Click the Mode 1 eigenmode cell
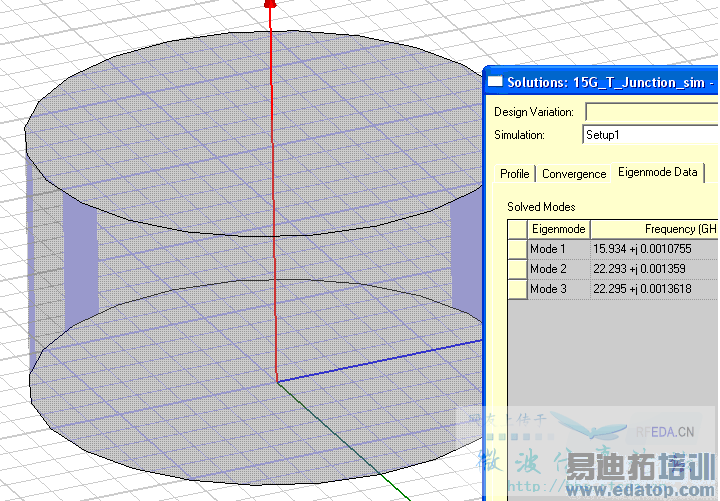 point(557,249)
